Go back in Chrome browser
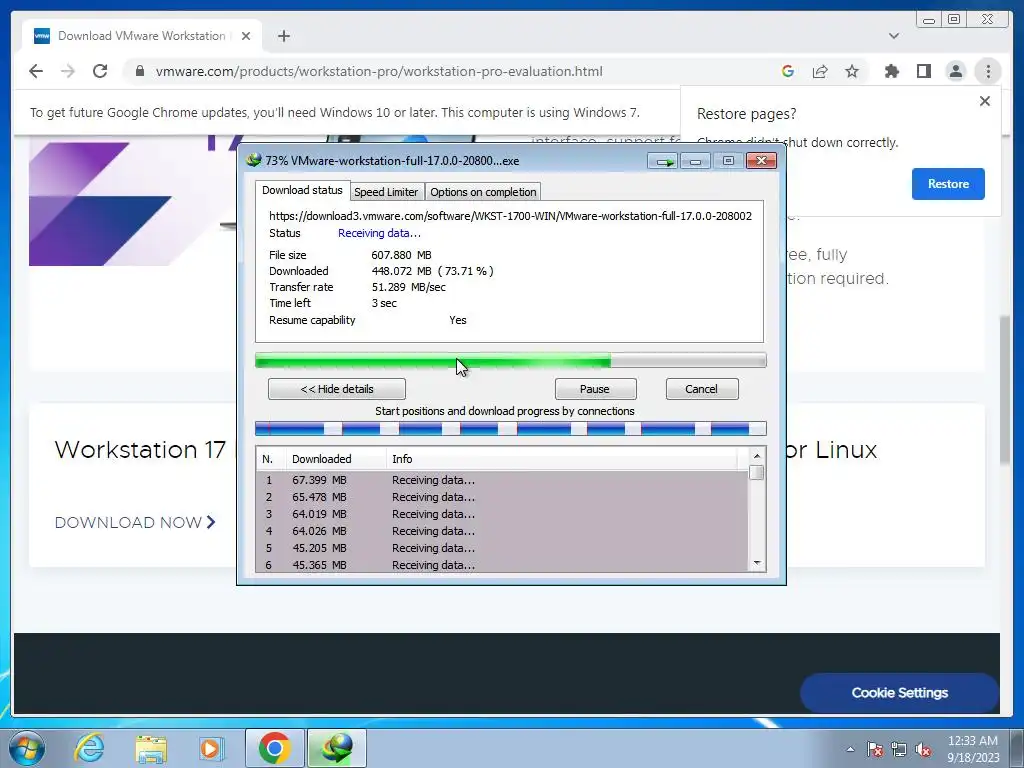Image resolution: width=1024 pixels, height=768 pixels. tap(36, 71)
